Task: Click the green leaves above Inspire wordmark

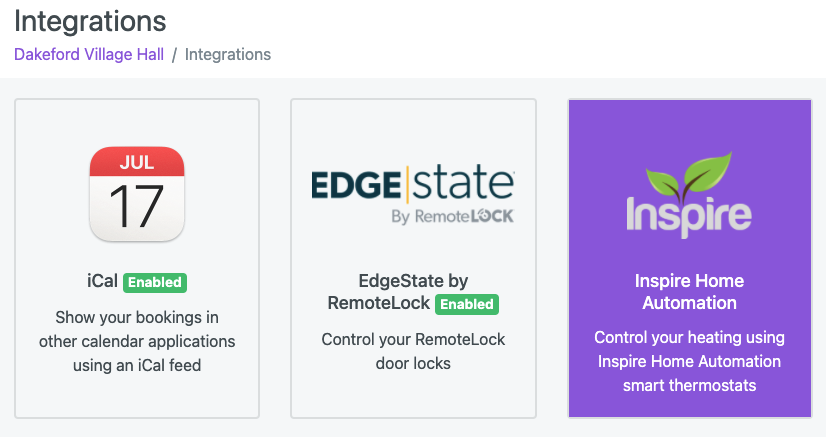Action: point(689,175)
